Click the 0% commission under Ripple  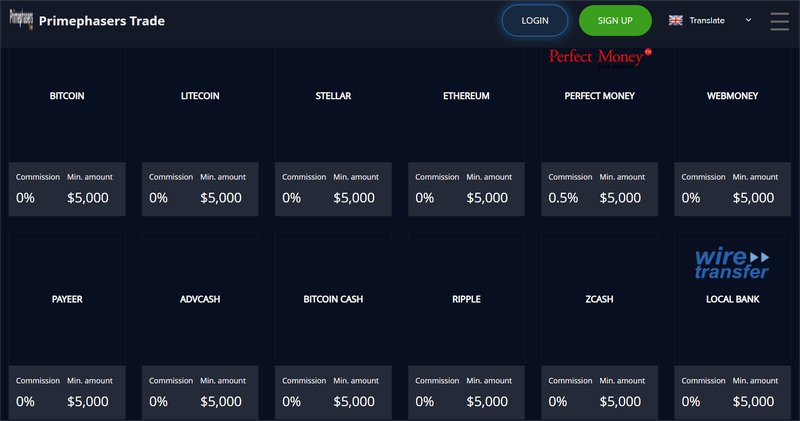pos(424,402)
